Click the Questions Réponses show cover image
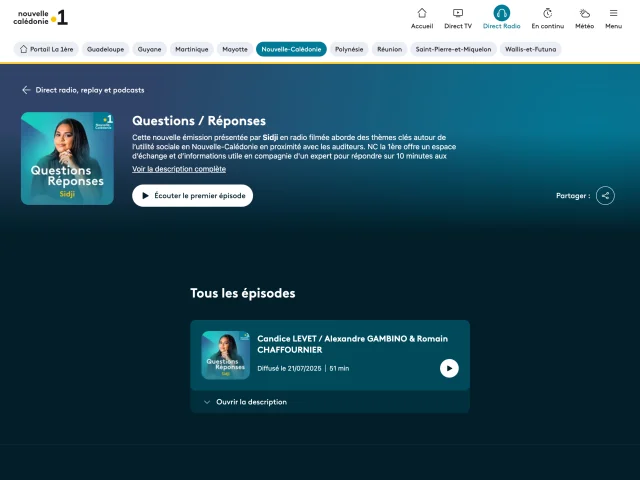Image resolution: width=640 pixels, height=480 pixels. [x=67, y=158]
